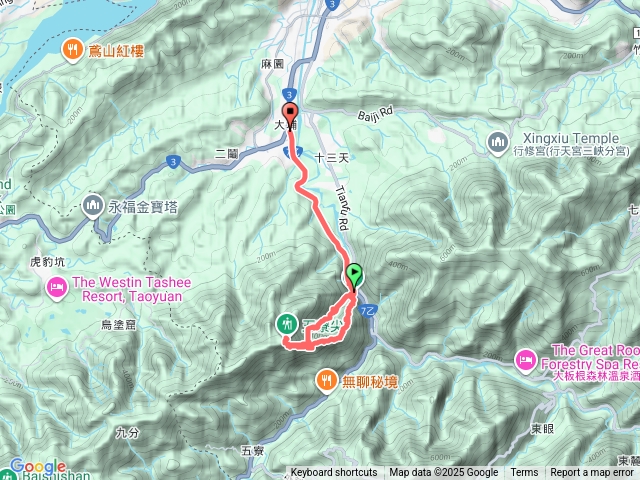Screen dimensions: 640x480
Task: Open the 無聊秘境 restaurant pin
Action: coord(327,382)
